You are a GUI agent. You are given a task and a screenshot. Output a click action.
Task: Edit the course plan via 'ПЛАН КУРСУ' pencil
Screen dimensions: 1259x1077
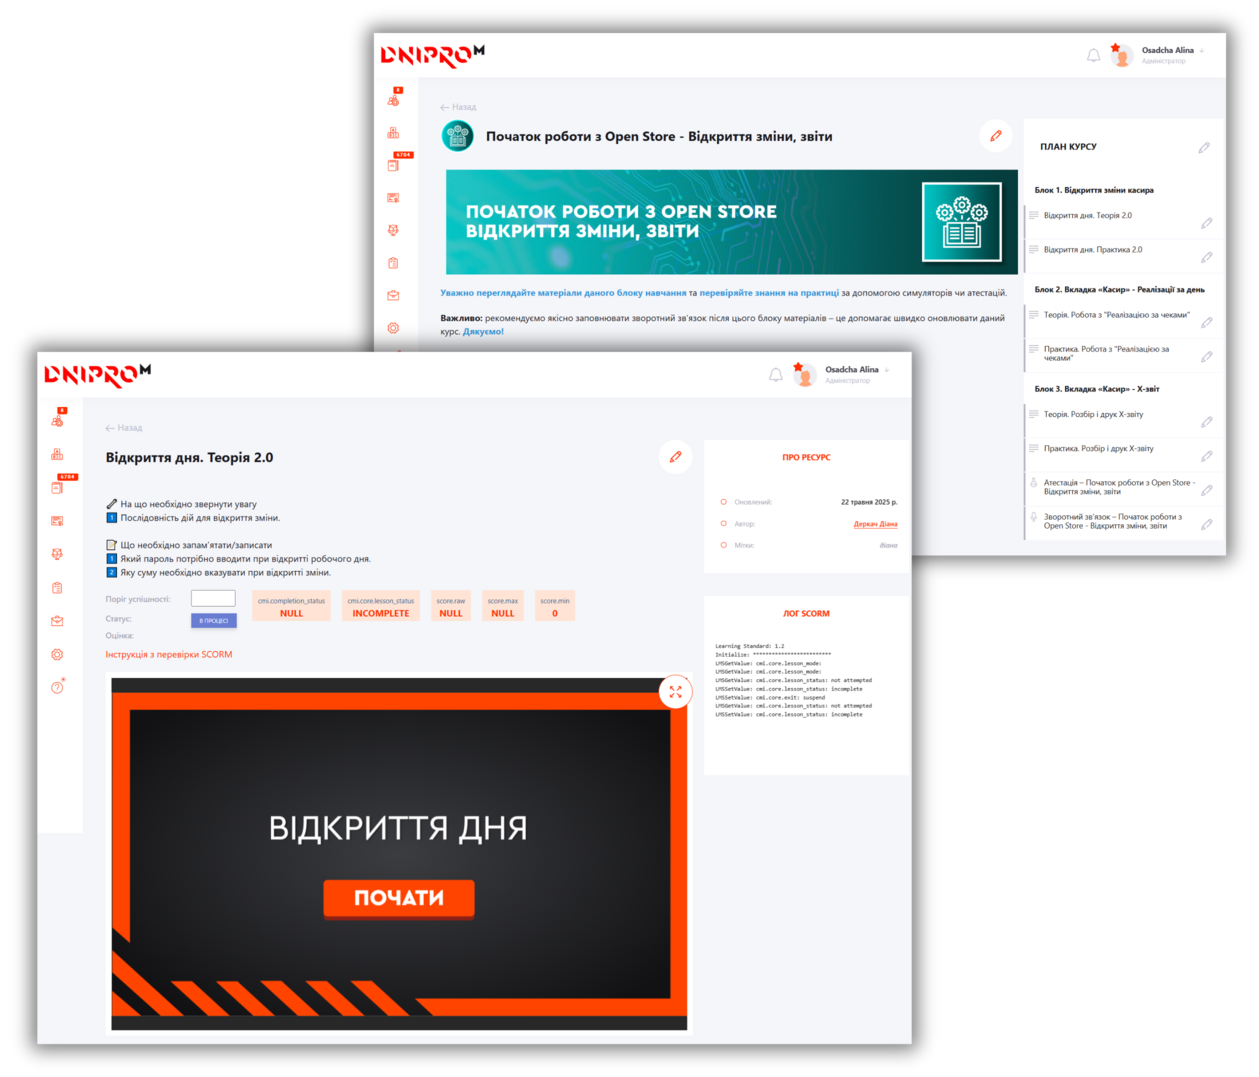tap(1204, 147)
